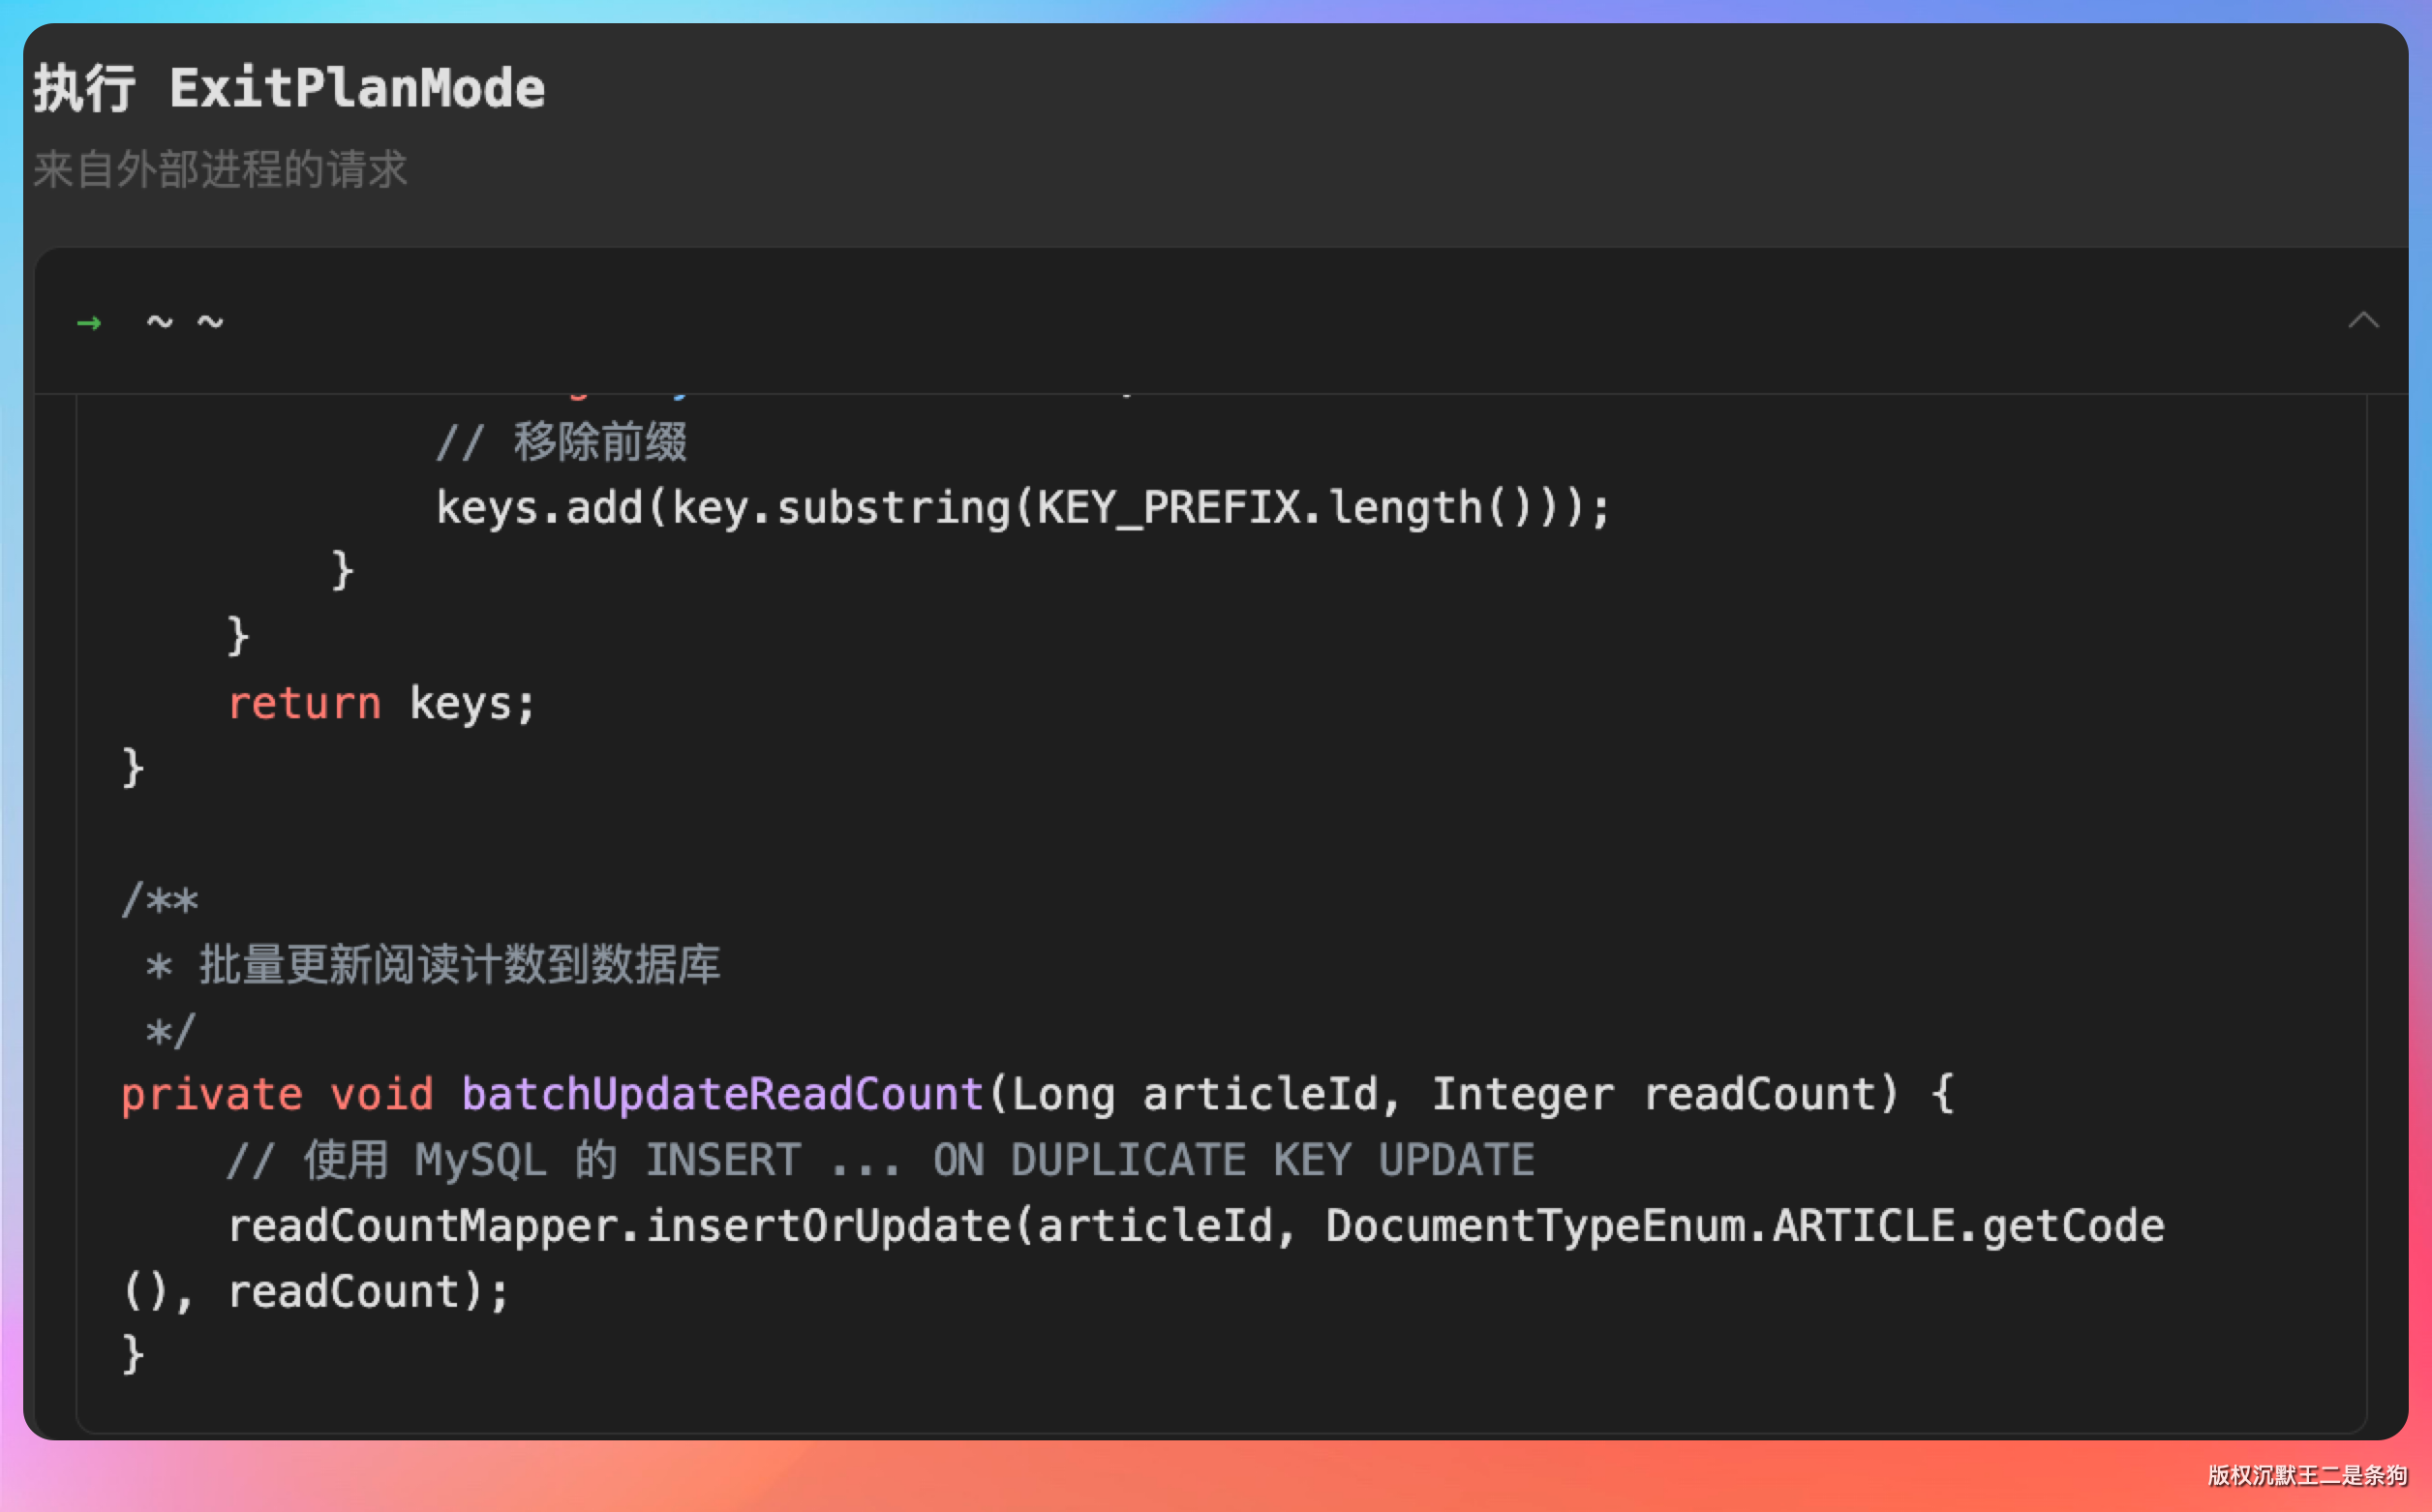
Task: Click the keys.add substring code line
Action: pos(1022,508)
